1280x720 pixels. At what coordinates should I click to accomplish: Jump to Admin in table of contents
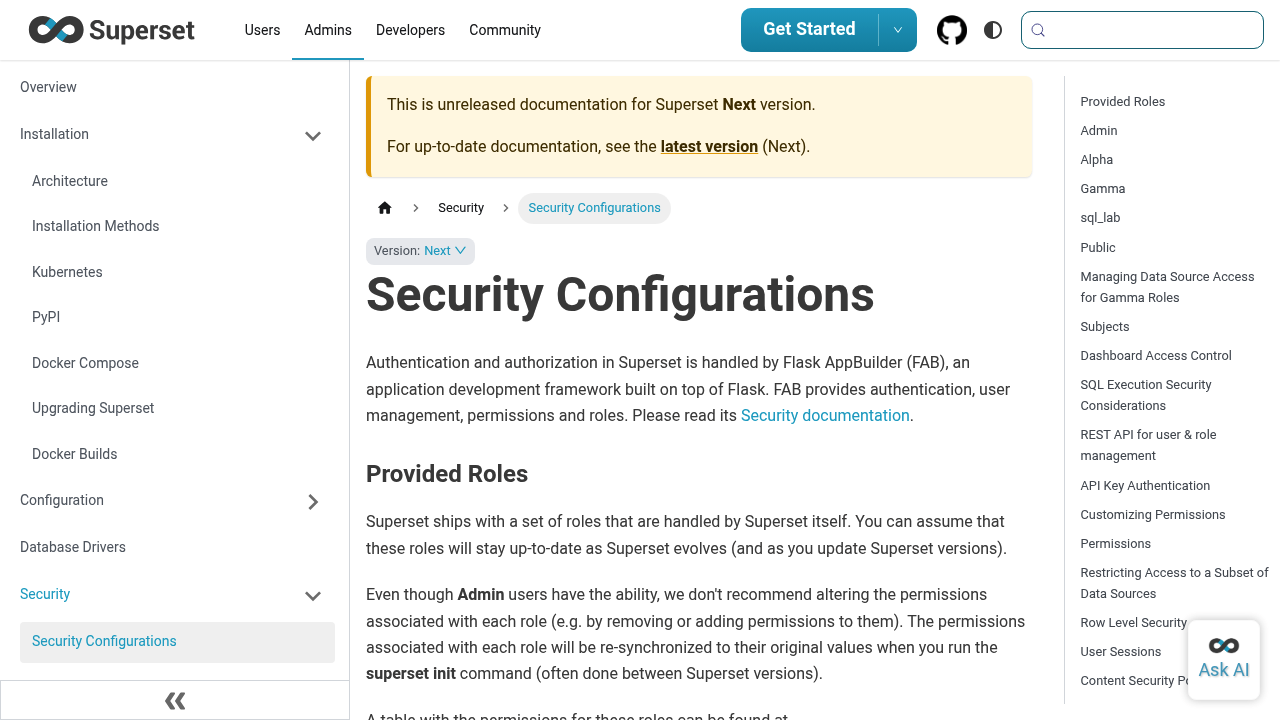pos(1099,131)
